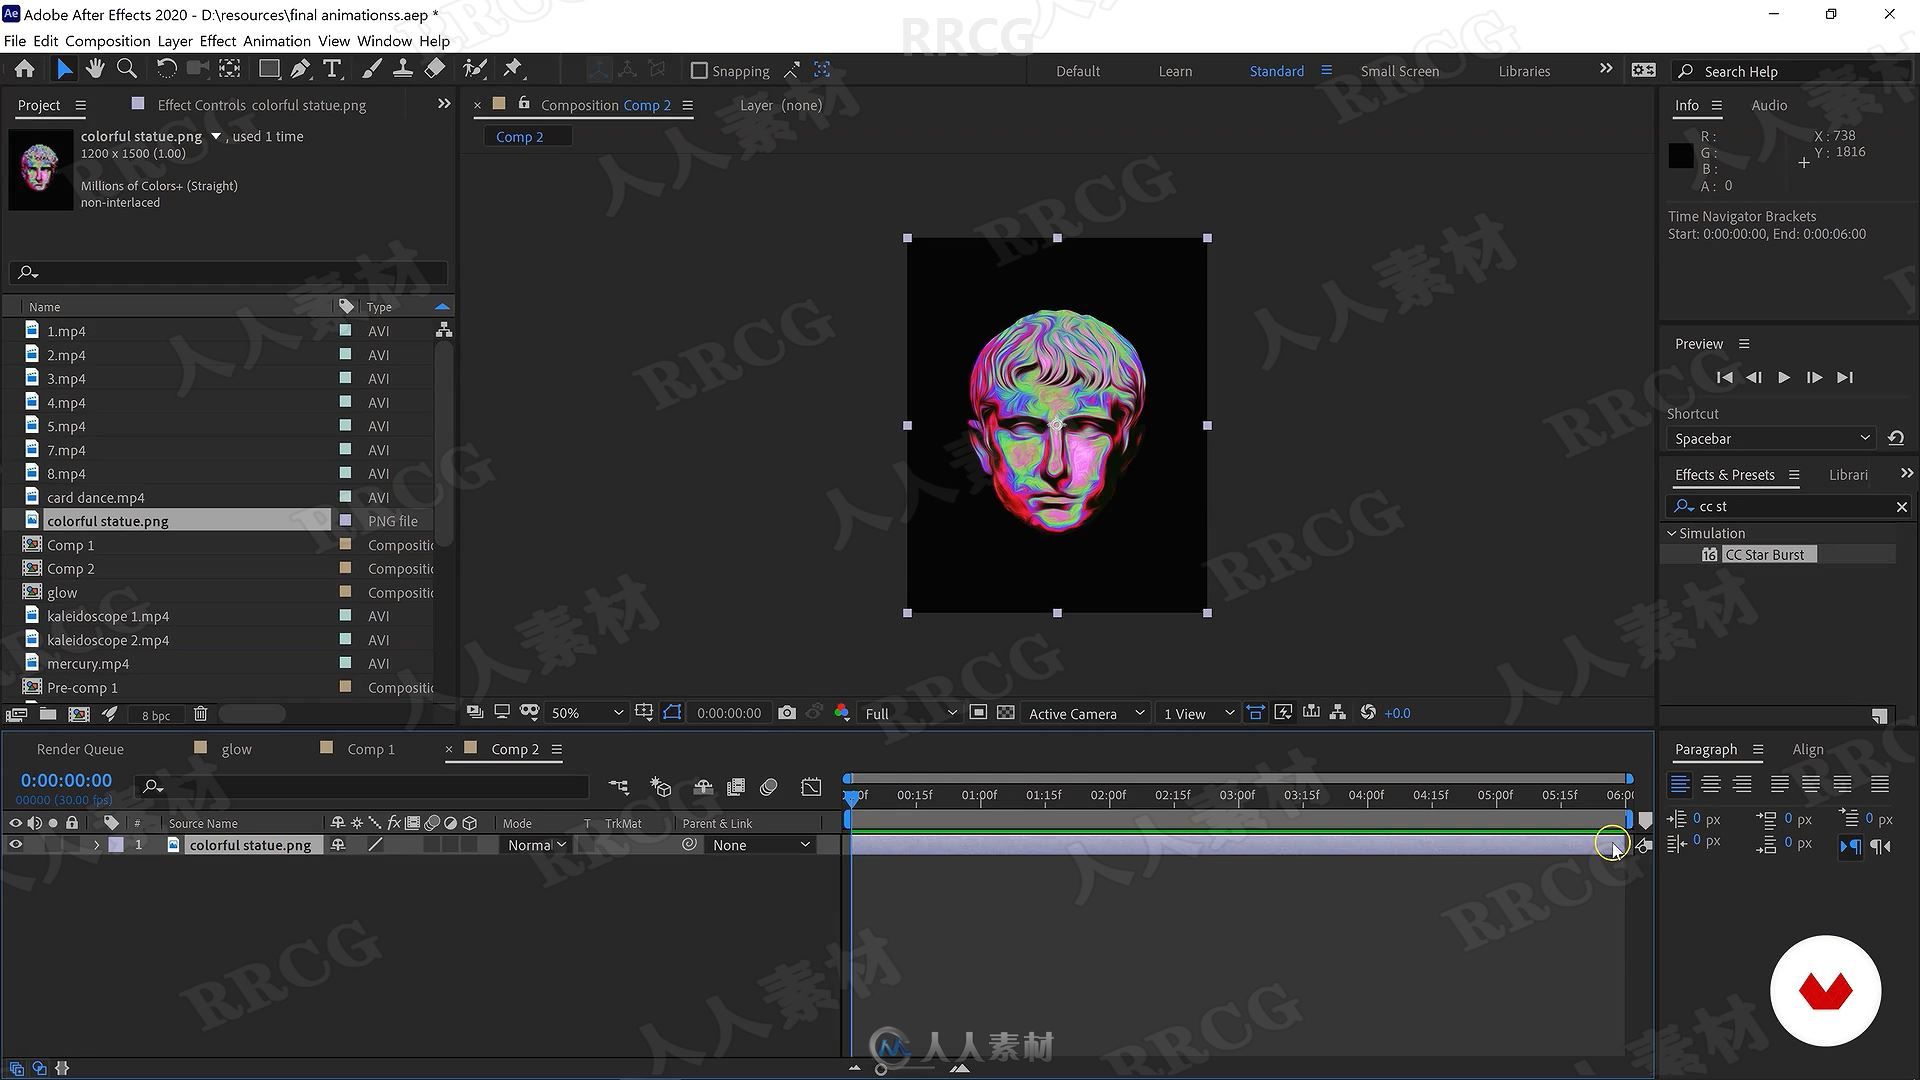Switch to the Audio panel tab

(x=1769, y=105)
